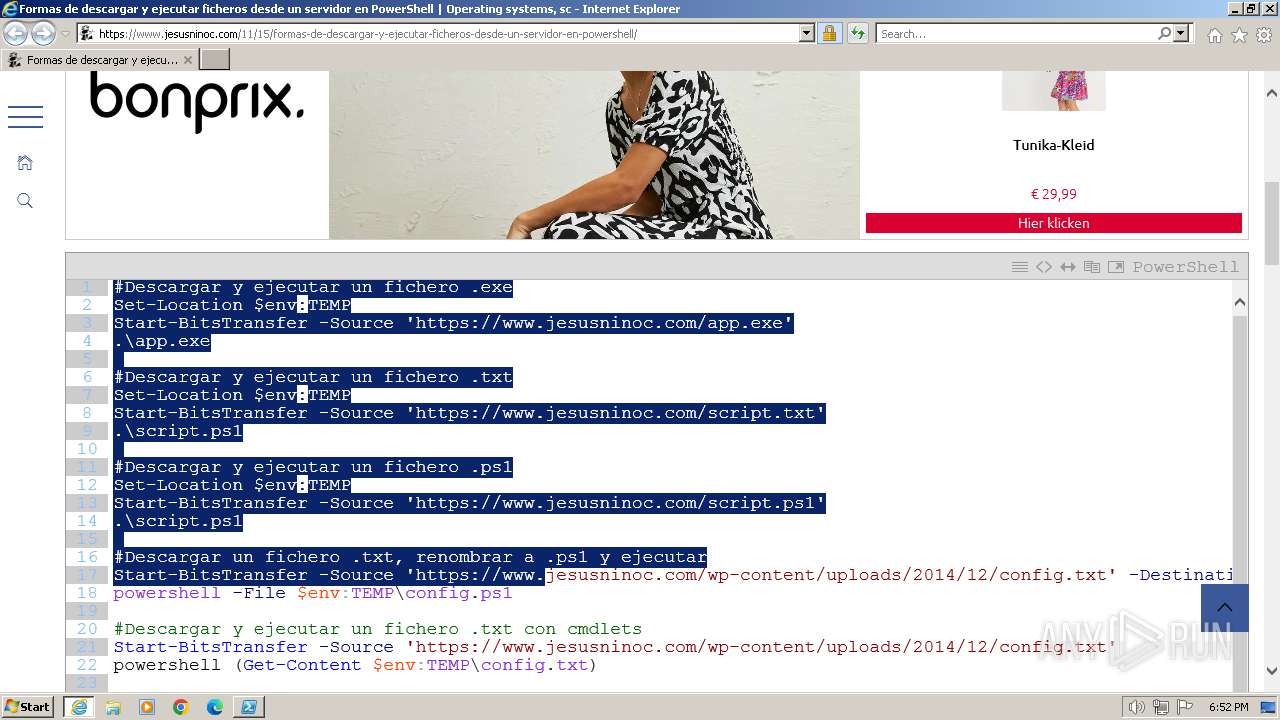The image size is (1280, 720).
Task: Open code in new window icon
Action: click(x=1116, y=267)
